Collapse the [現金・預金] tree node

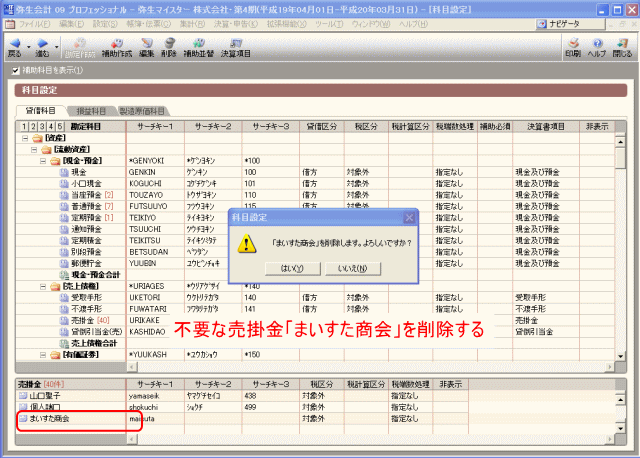click(x=43, y=161)
